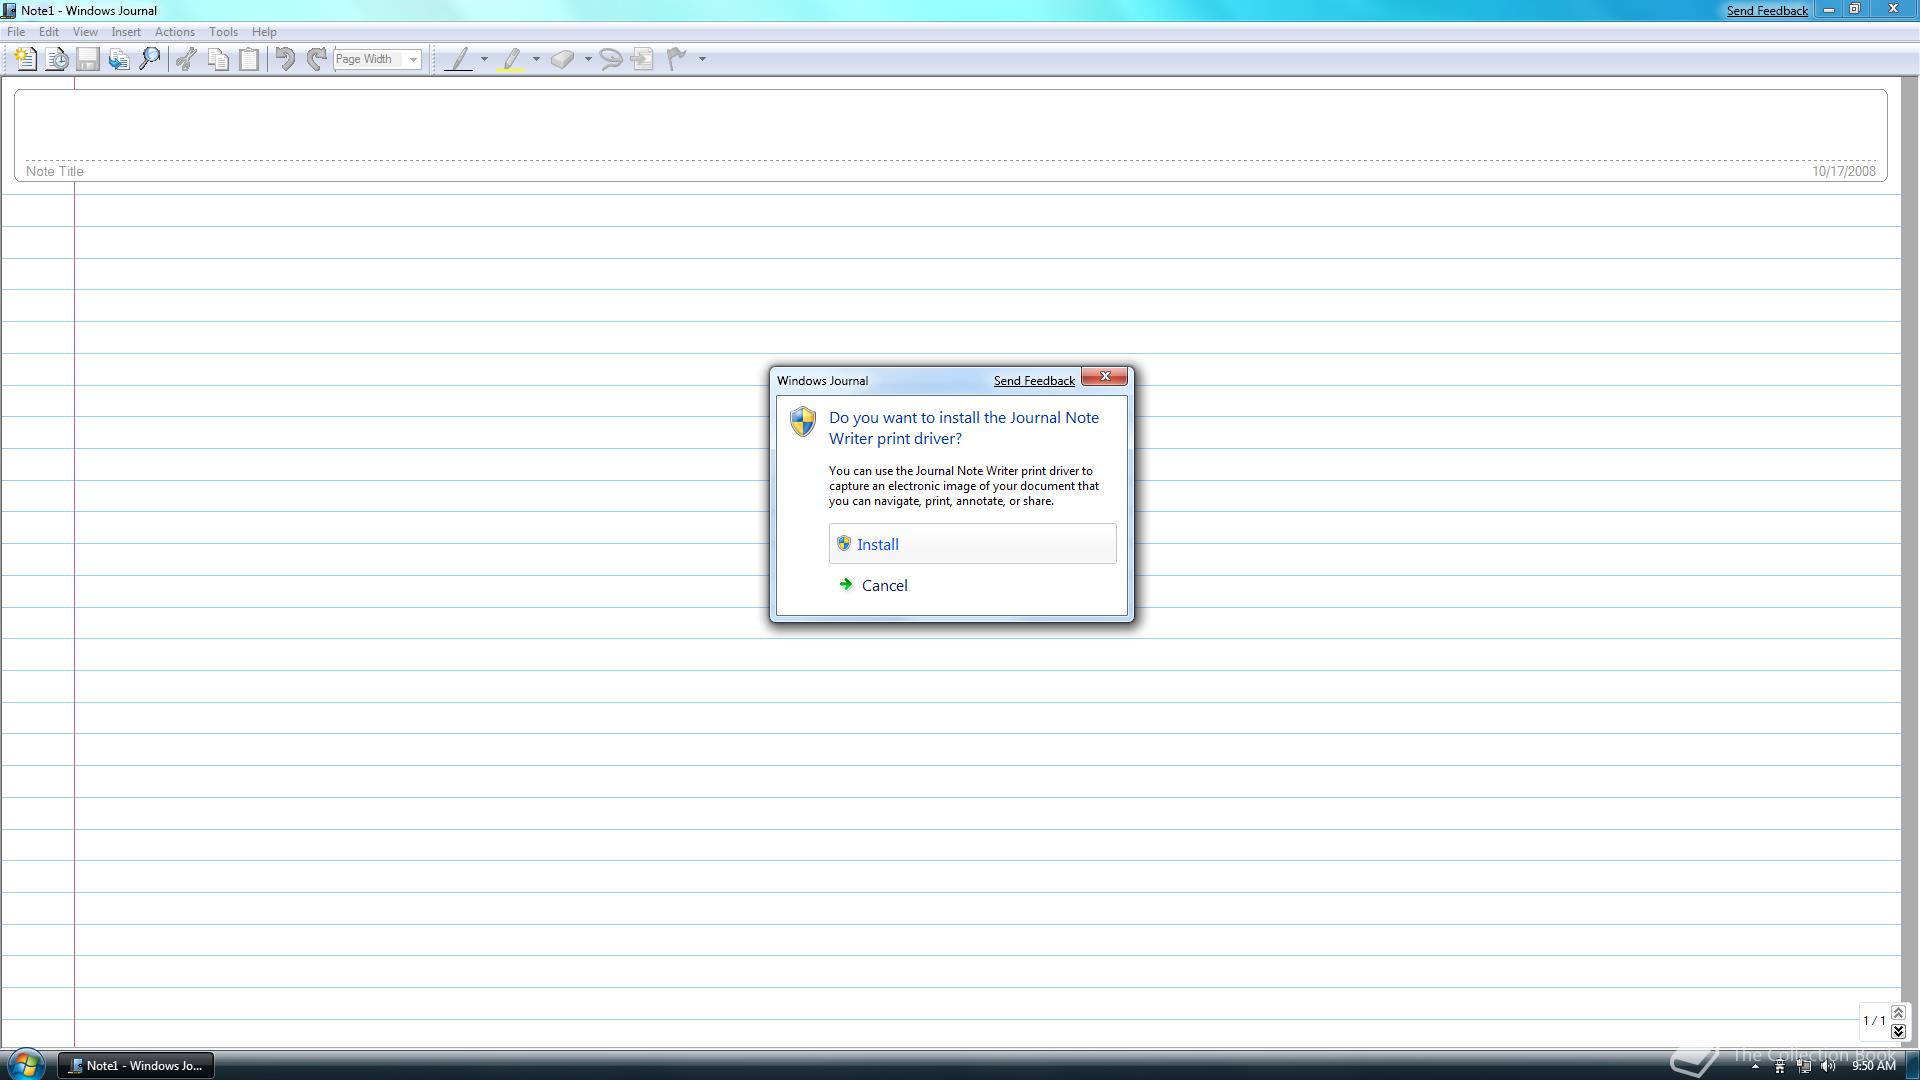
Task: Open the Actions menu
Action: pyautogui.click(x=175, y=32)
